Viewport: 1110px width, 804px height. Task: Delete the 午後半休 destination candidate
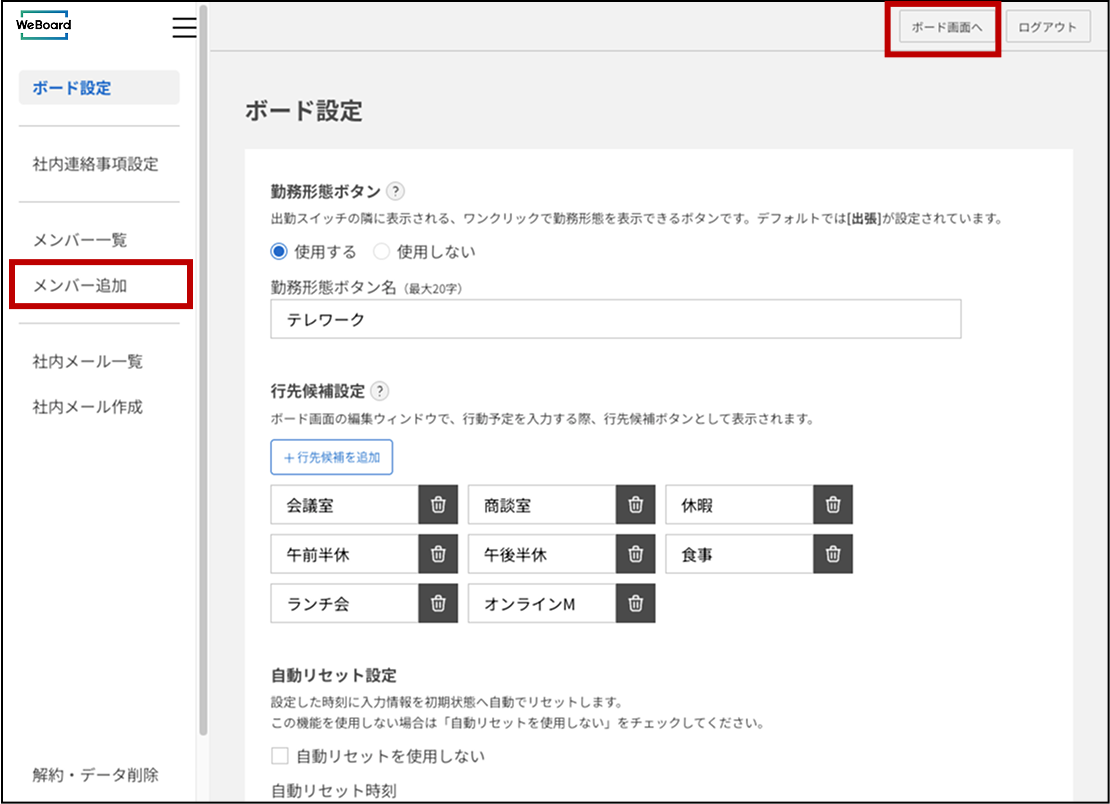tap(634, 554)
